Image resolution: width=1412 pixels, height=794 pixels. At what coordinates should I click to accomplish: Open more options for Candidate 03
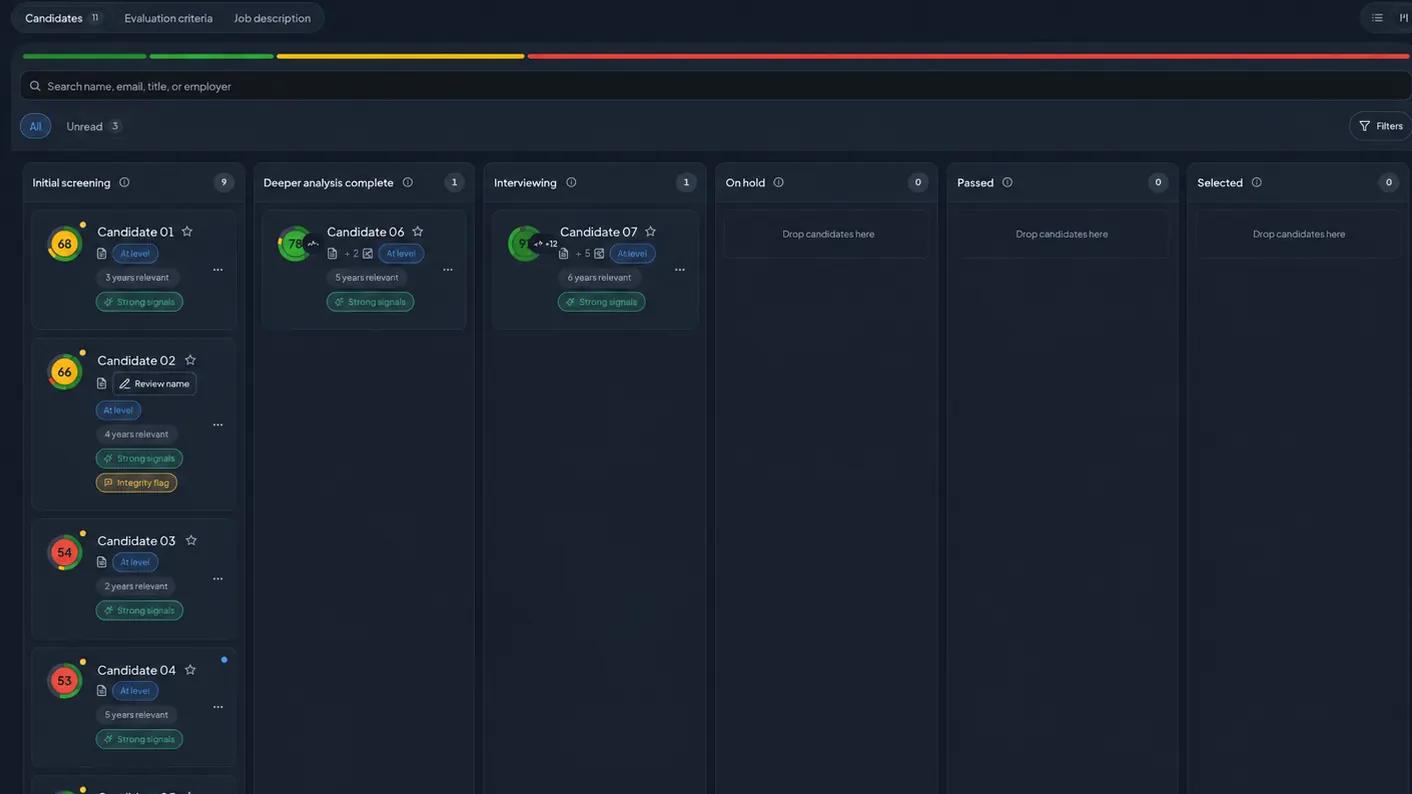(218, 578)
